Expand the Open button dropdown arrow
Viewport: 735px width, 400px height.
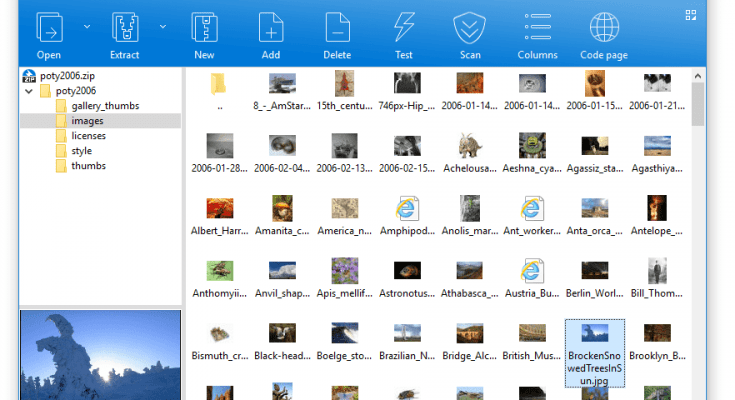(87, 27)
